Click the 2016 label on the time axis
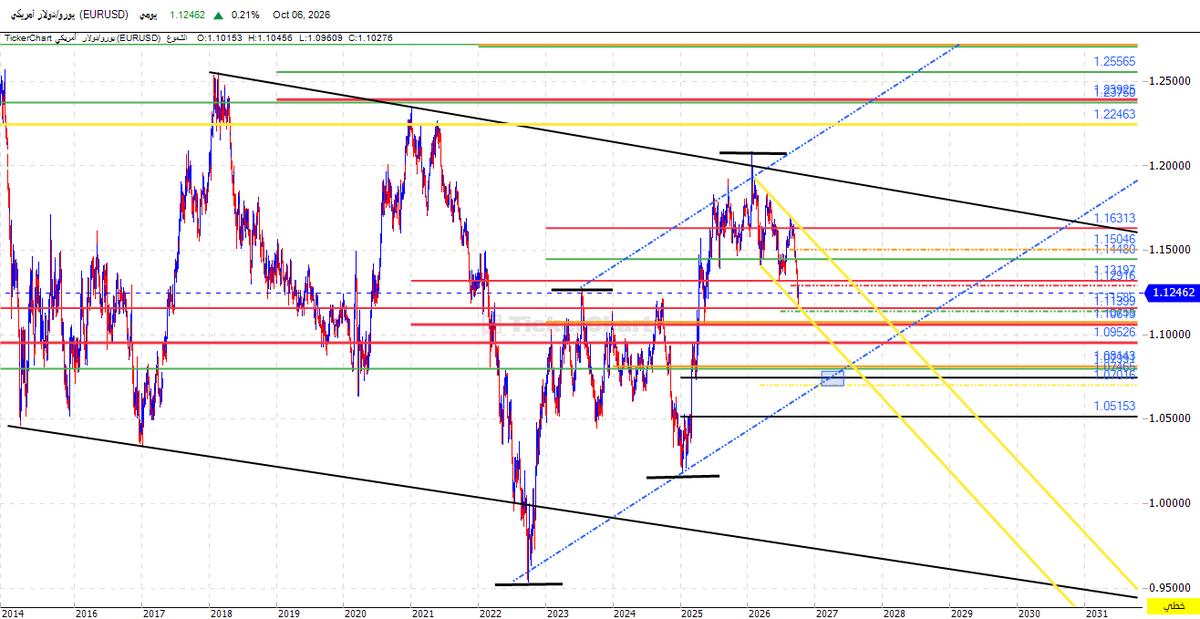The height and width of the screenshot is (619, 1200). 86,612
